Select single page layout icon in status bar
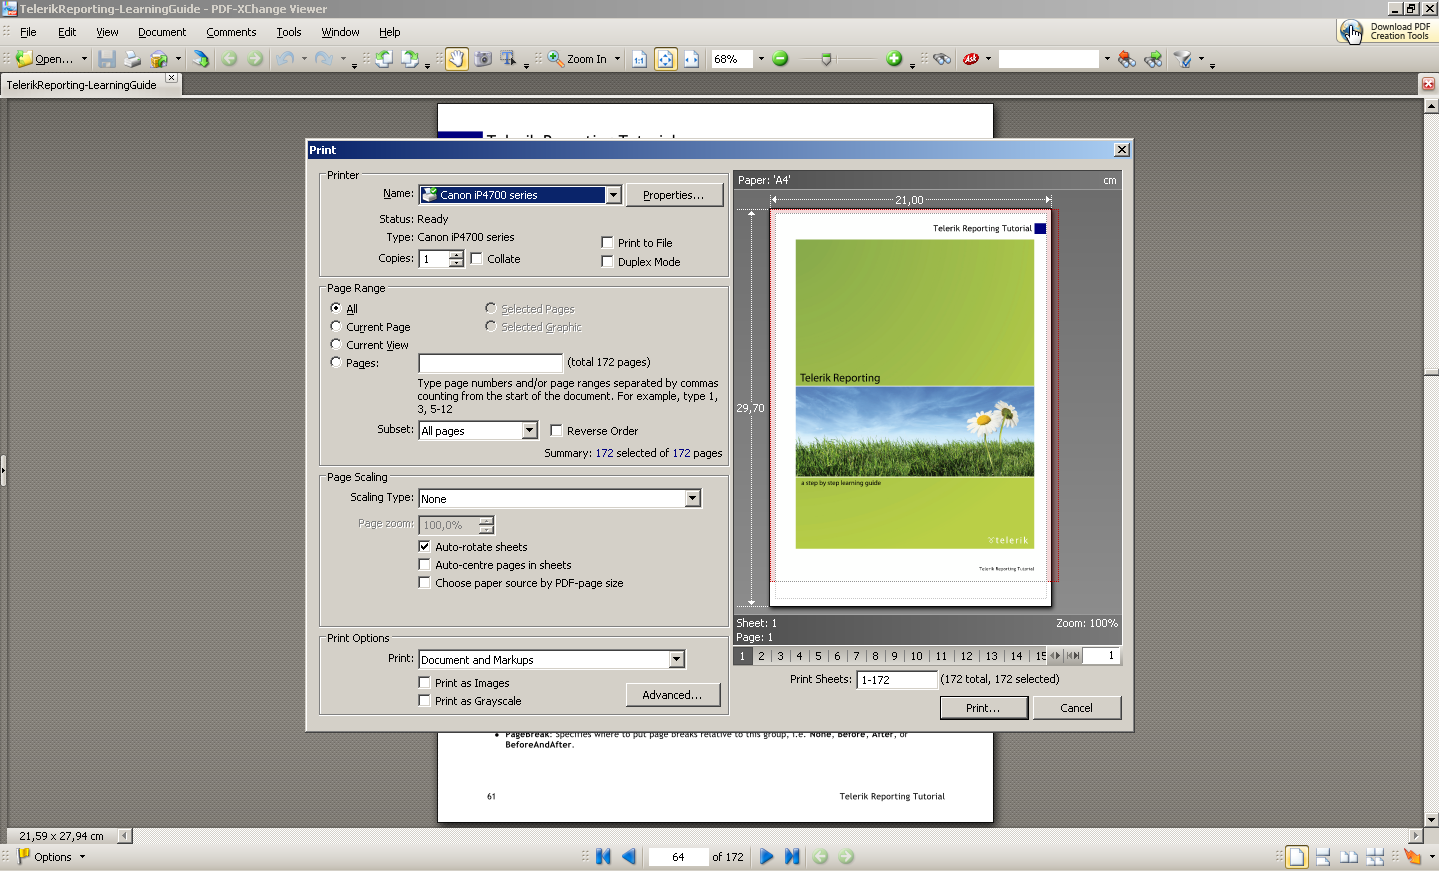This screenshot has height=871, width=1439. coord(1297,857)
